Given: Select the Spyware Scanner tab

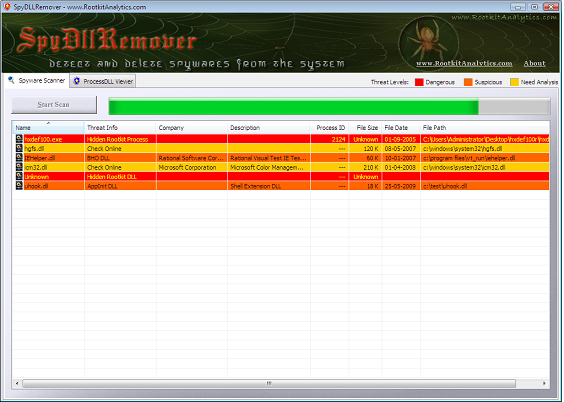Looking at the screenshot, I should coord(37,81).
